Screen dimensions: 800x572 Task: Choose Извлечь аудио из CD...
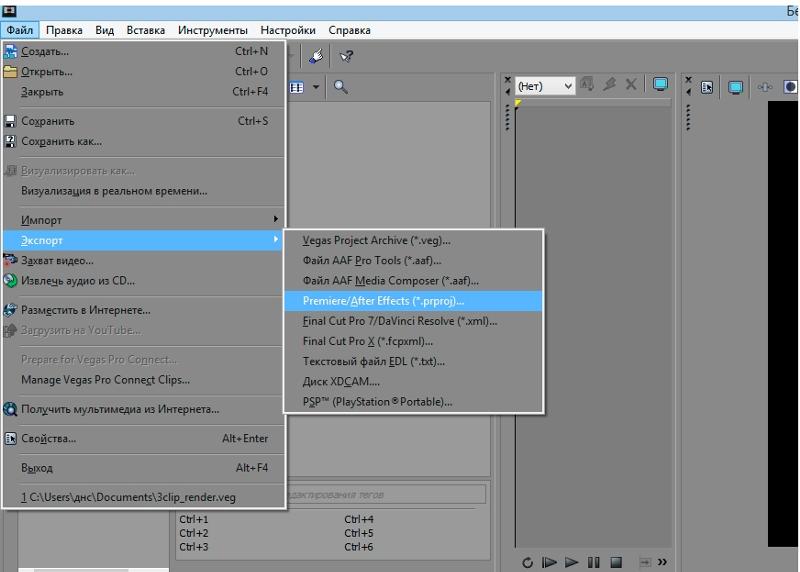pyautogui.click(x=143, y=281)
